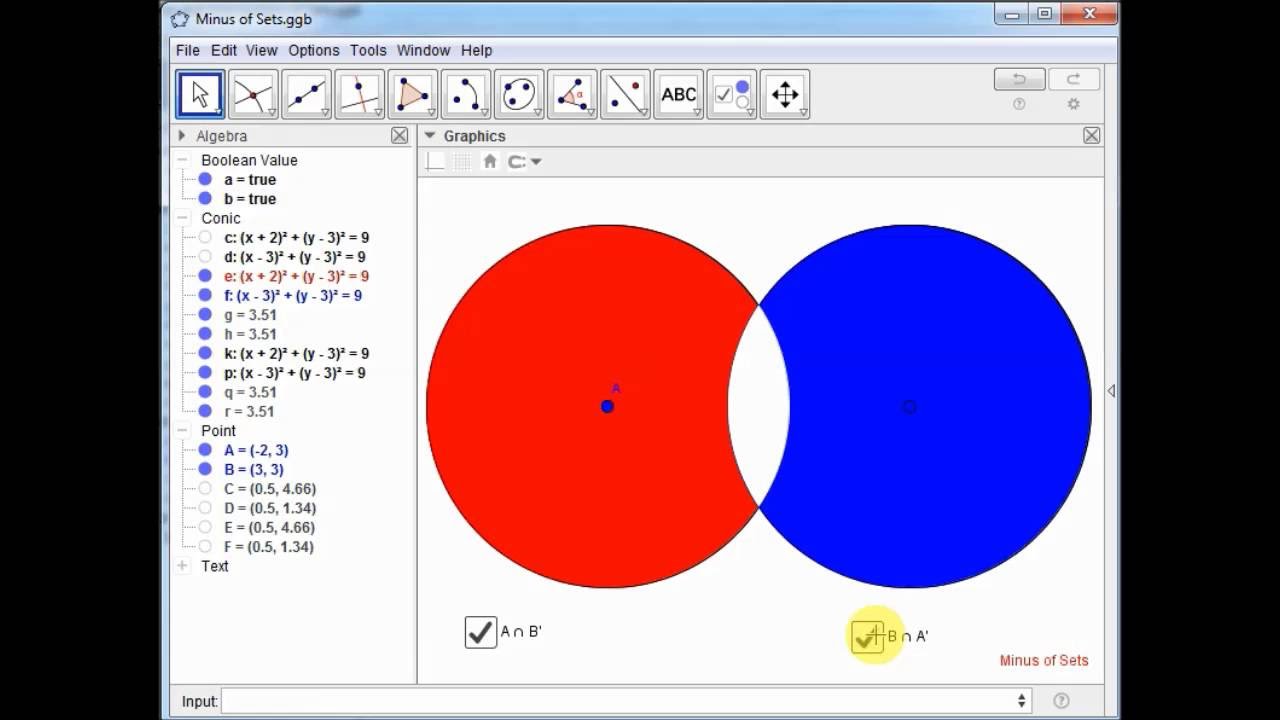This screenshot has width=1280, height=720.
Task: Select the ABC Text tool
Action: point(678,95)
